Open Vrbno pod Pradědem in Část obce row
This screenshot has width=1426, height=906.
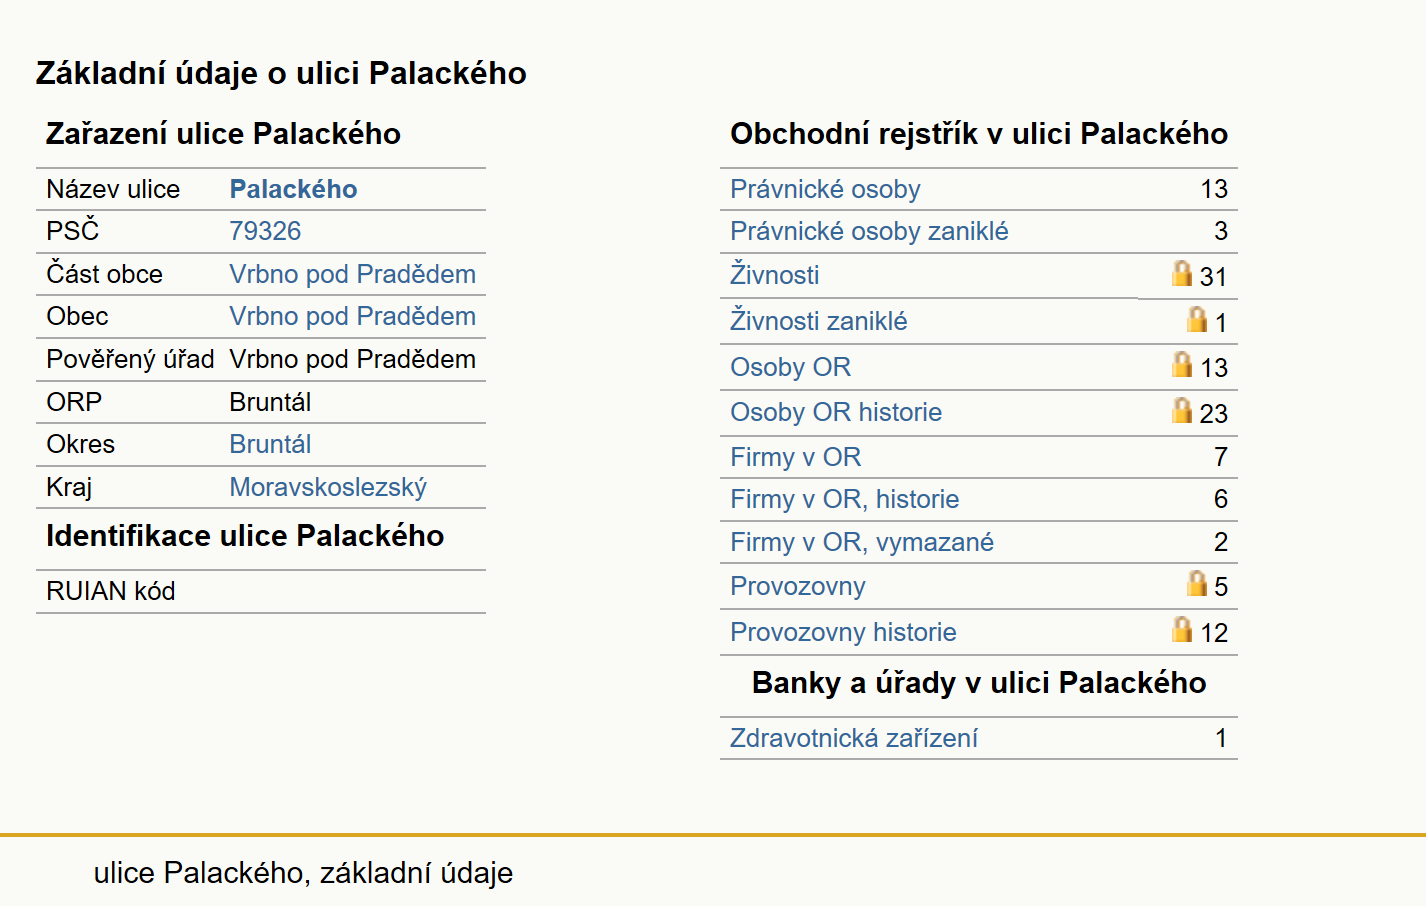(x=352, y=274)
